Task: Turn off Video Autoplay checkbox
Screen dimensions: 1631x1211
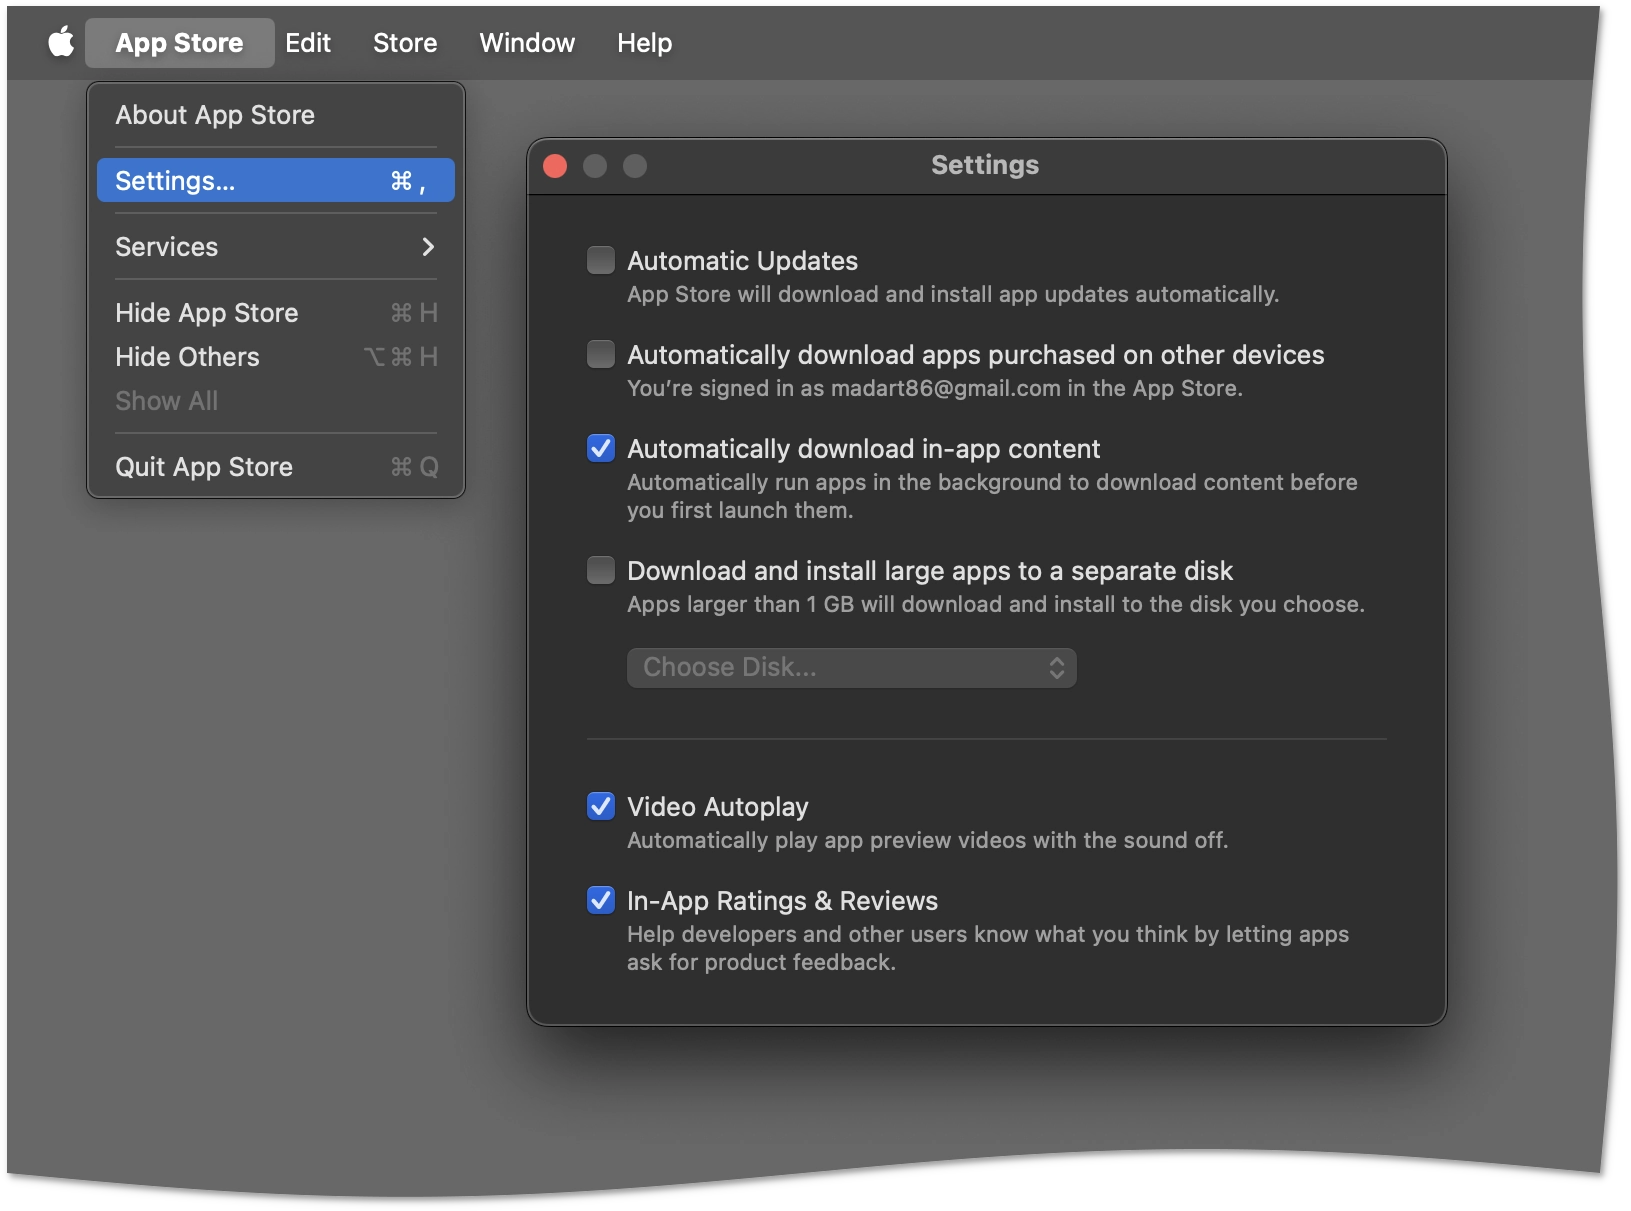Action: (601, 807)
